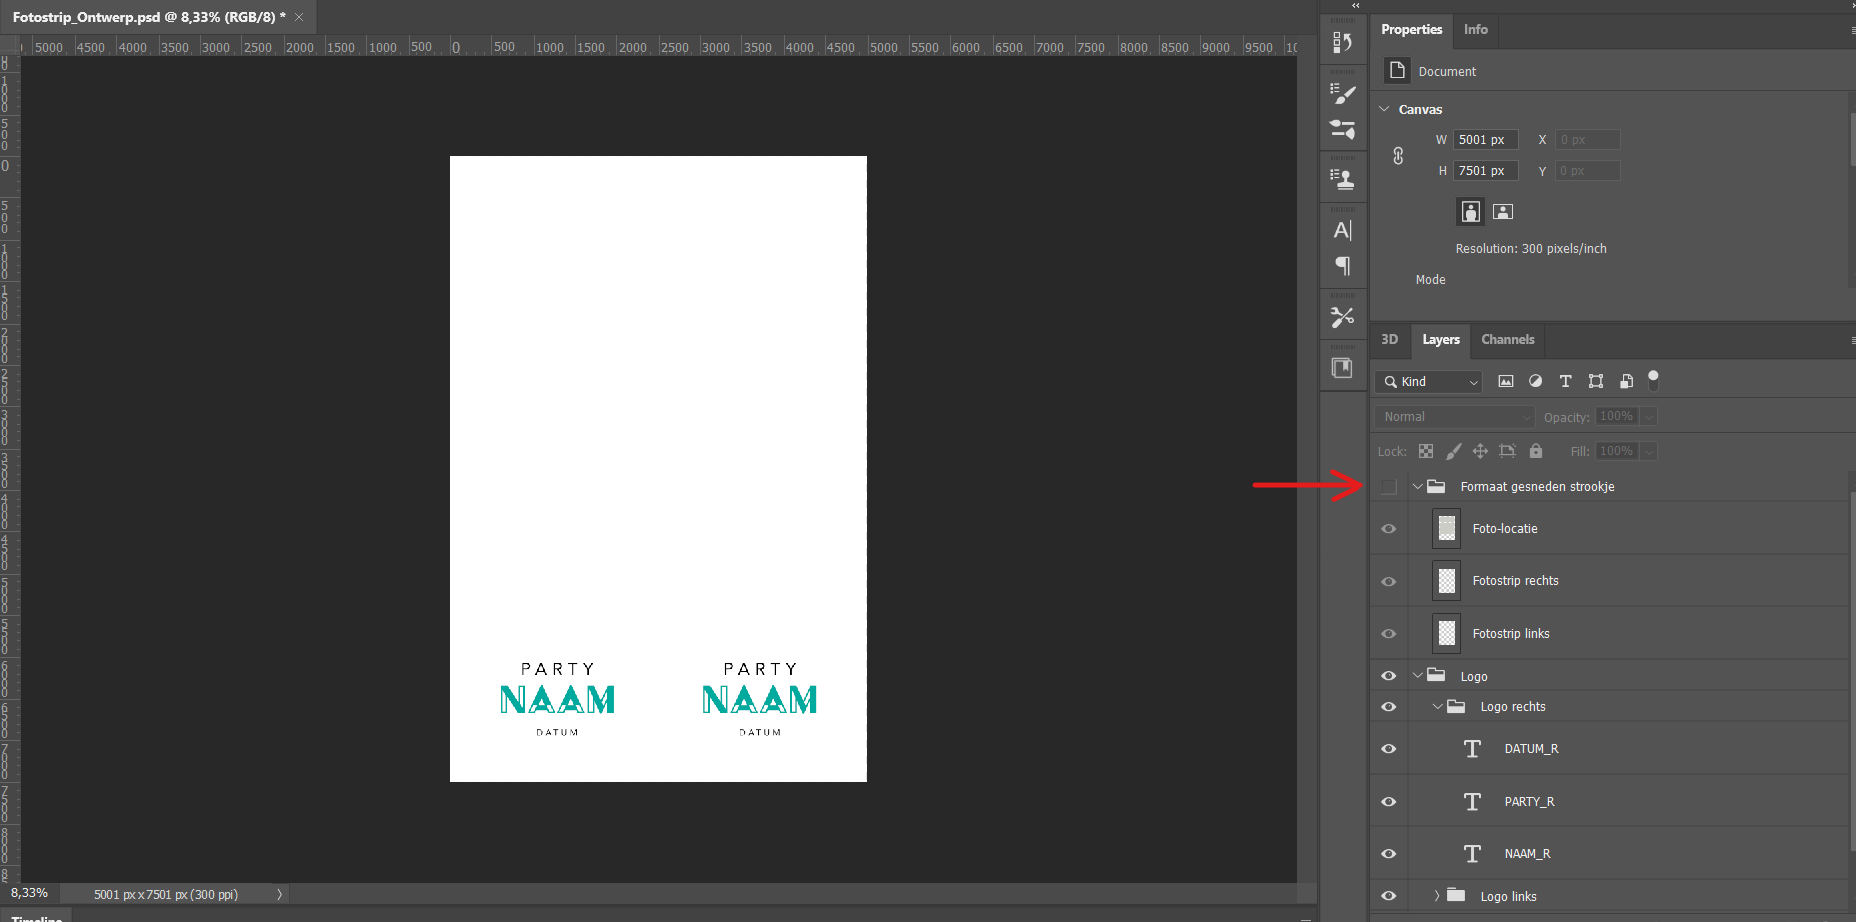Click the NAAM_R text layer T icon
Image resolution: width=1856 pixels, height=922 pixels.
click(x=1472, y=853)
